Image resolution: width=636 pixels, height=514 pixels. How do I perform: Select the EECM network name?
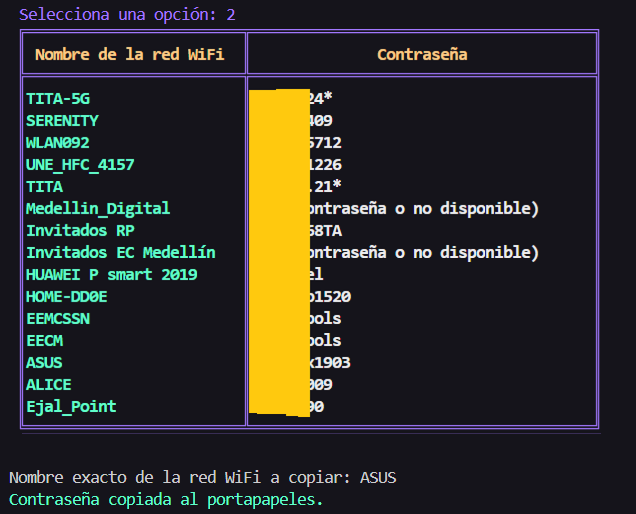44,341
